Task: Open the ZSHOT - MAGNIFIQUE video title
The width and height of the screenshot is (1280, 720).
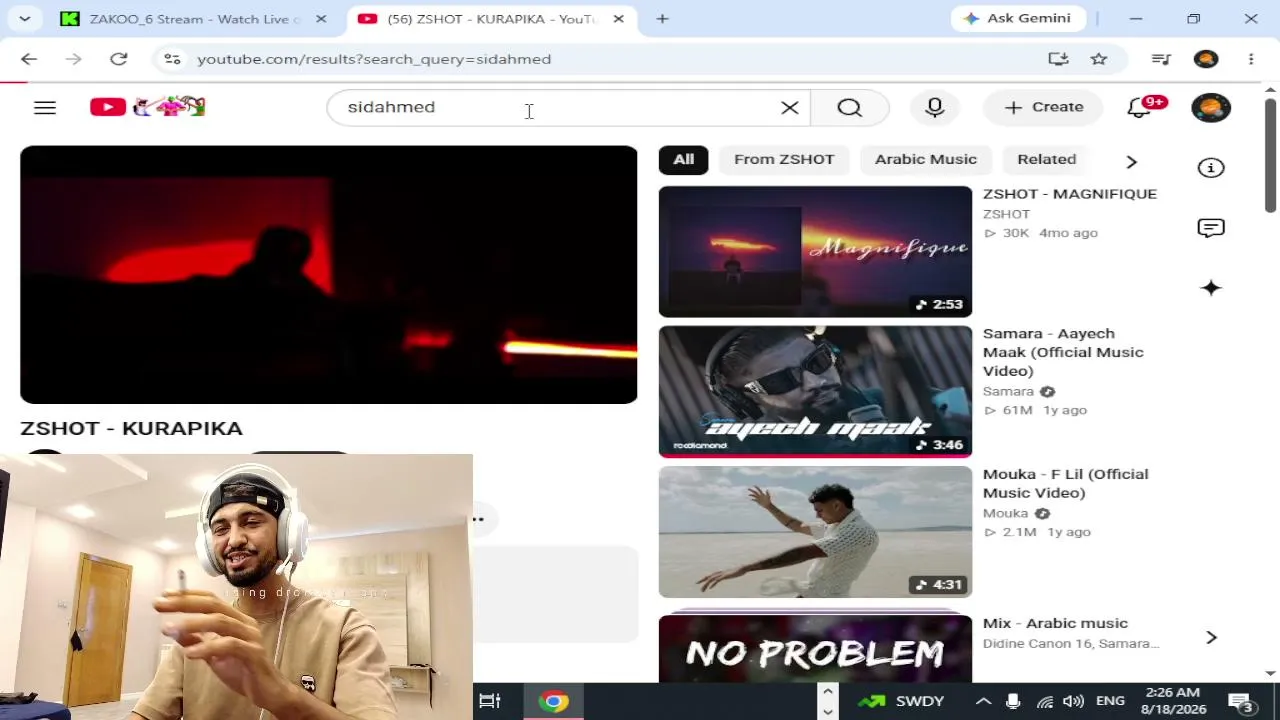Action: pos(1070,194)
